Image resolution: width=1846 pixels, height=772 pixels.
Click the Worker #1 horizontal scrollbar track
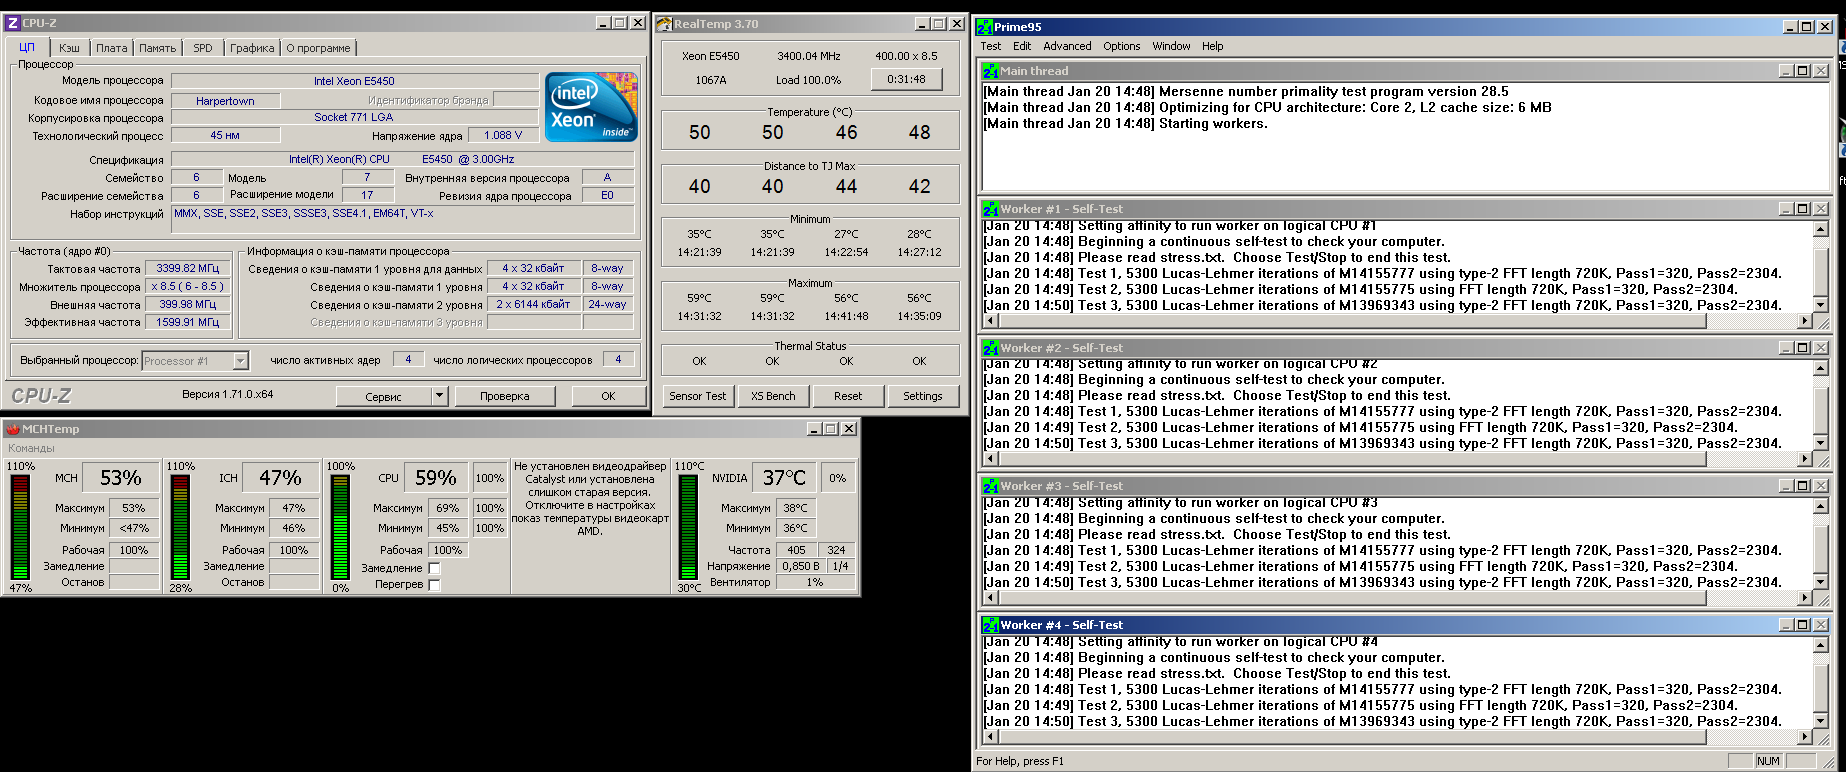click(x=1750, y=321)
